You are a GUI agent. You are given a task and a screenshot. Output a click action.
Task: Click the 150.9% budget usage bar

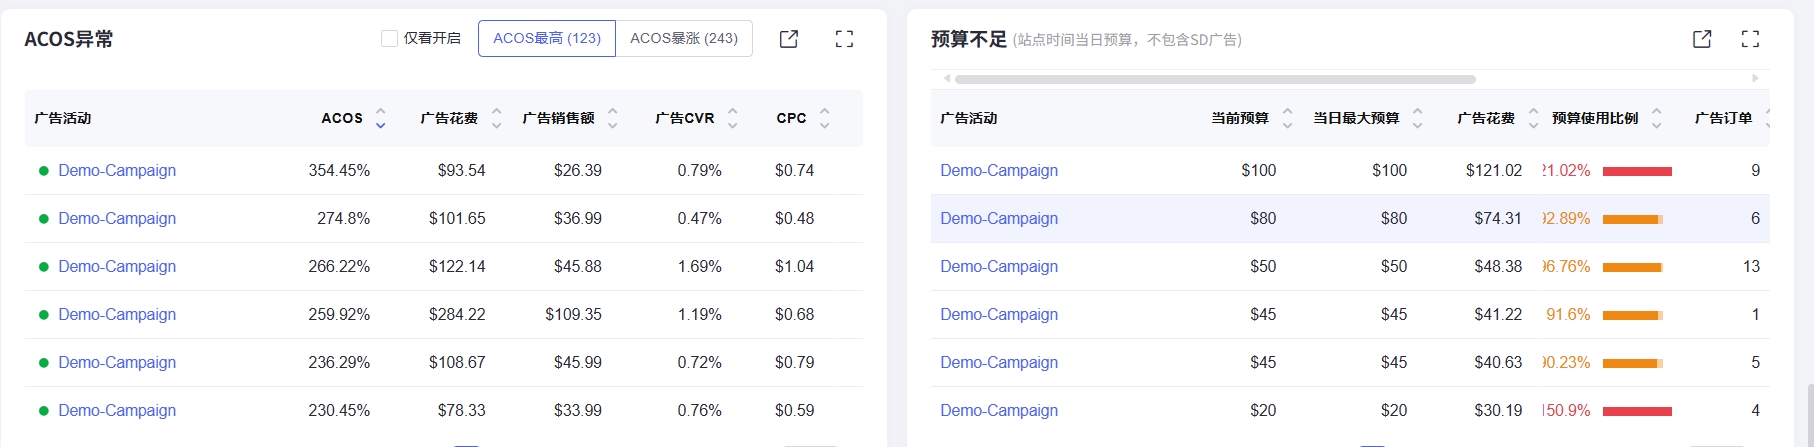(x=1637, y=410)
